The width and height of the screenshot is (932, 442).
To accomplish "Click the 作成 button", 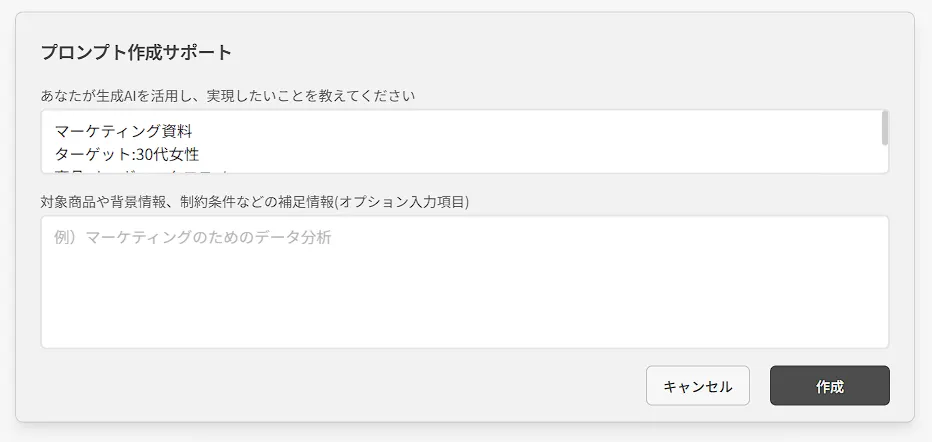I will pyautogui.click(x=829, y=386).
